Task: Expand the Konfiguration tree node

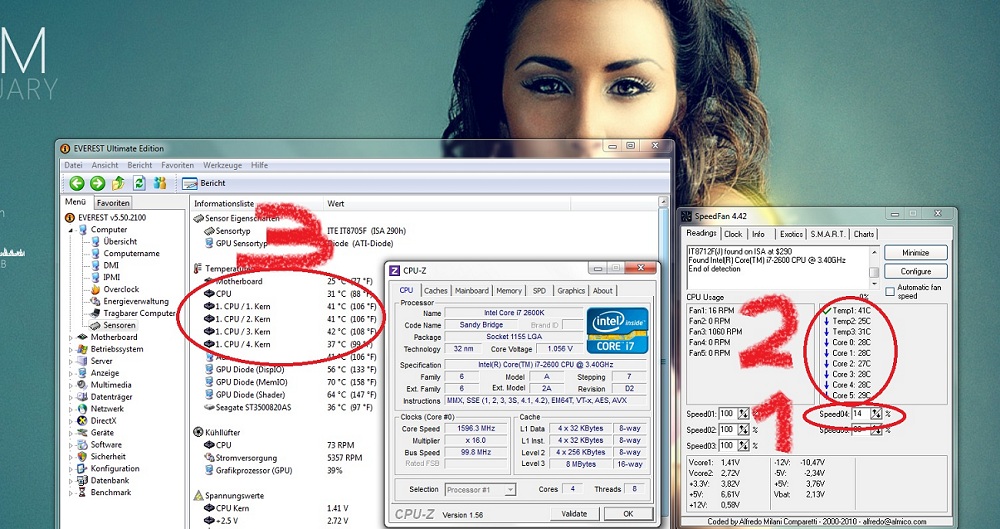Action: point(71,468)
